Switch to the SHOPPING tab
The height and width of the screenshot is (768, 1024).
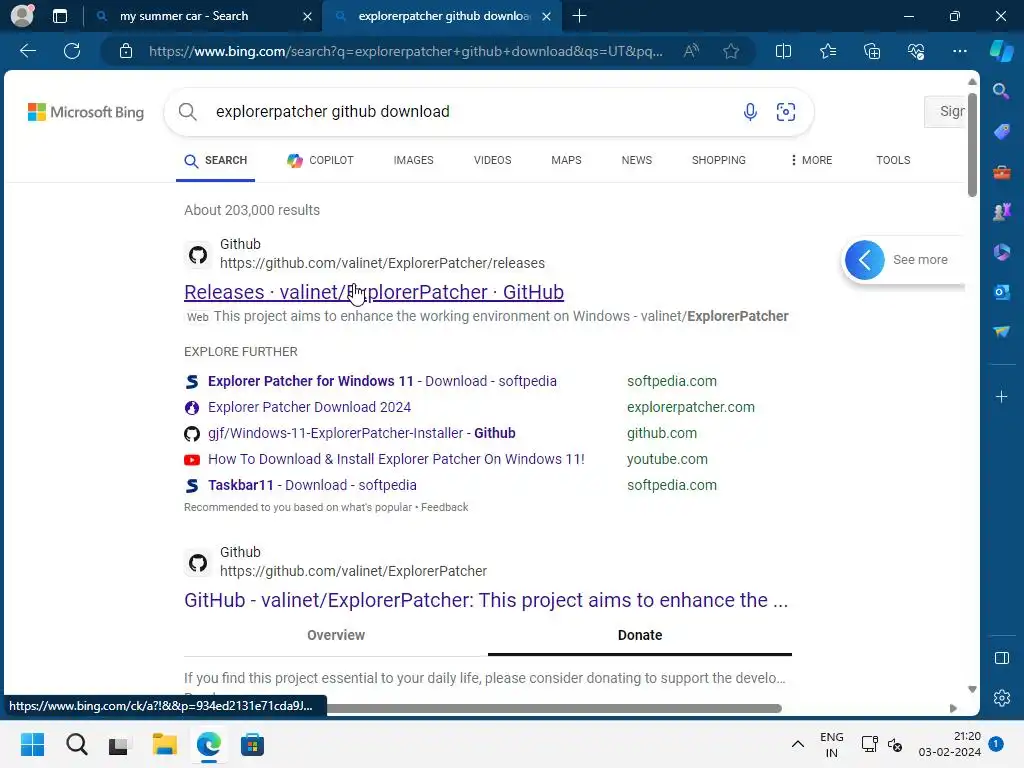pyautogui.click(x=718, y=161)
